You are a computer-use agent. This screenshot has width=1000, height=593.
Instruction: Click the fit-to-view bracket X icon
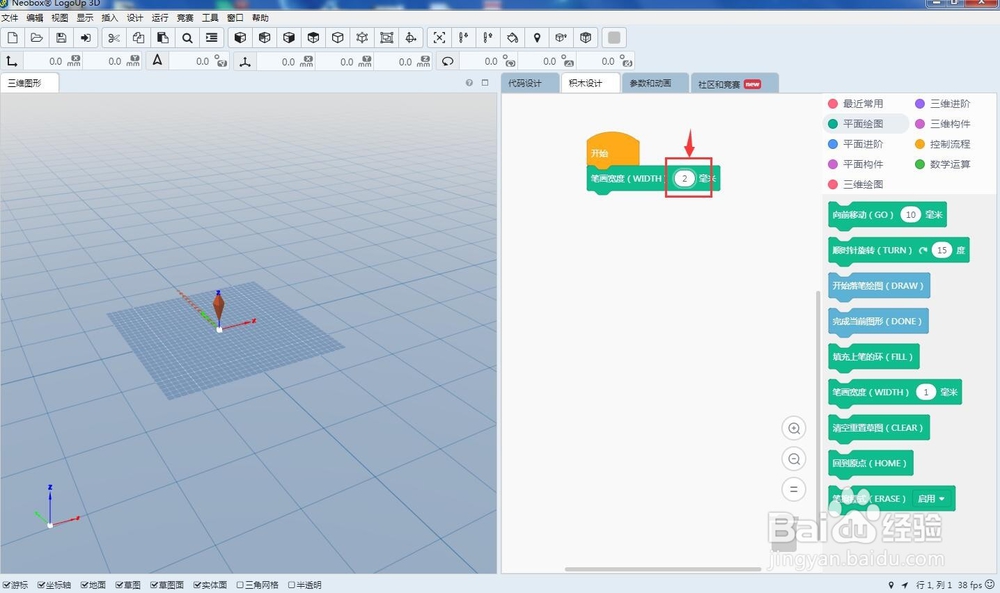pyautogui.click(x=439, y=38)
